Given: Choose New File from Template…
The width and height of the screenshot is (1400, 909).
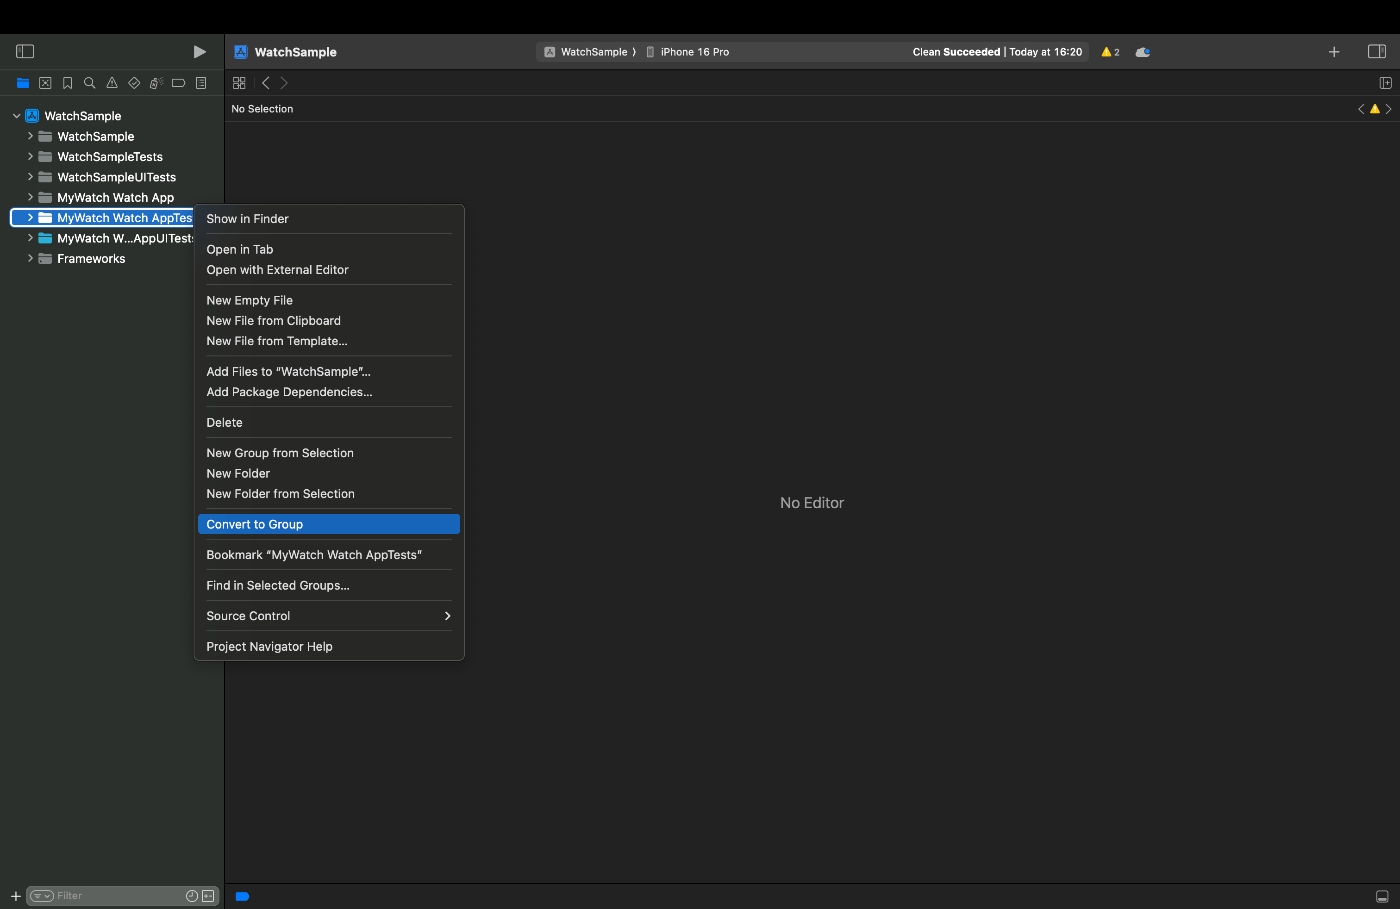Looking at the screenshot, I should pos(329,341).
